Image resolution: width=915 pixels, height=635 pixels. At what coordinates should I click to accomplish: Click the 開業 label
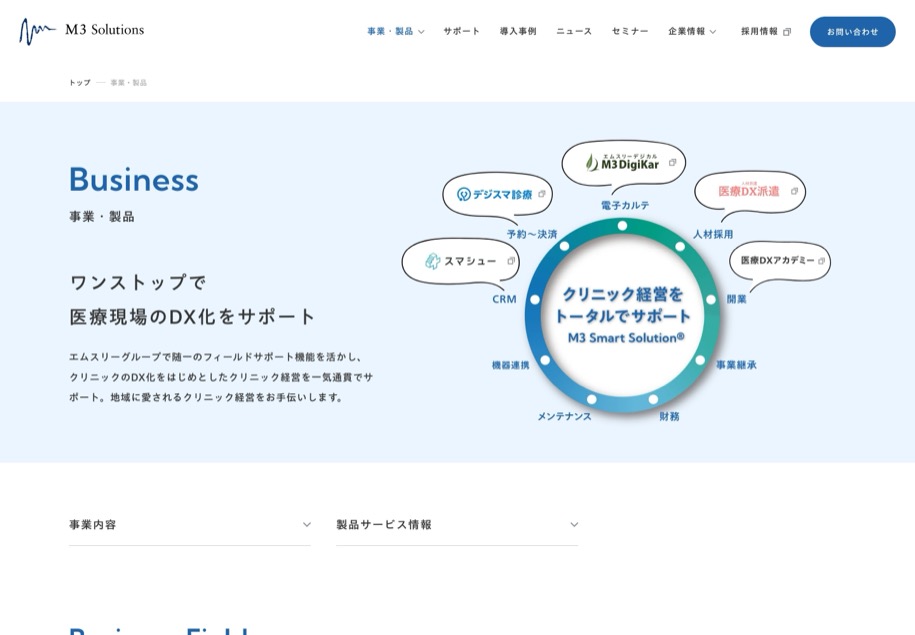736,299
